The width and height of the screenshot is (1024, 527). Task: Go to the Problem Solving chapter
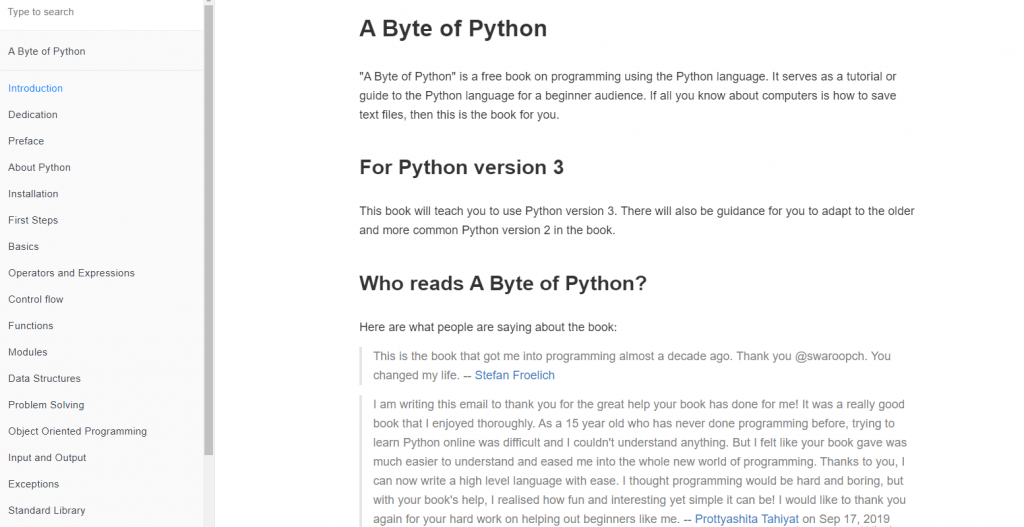pyautogui.click(x=46, y=405)
